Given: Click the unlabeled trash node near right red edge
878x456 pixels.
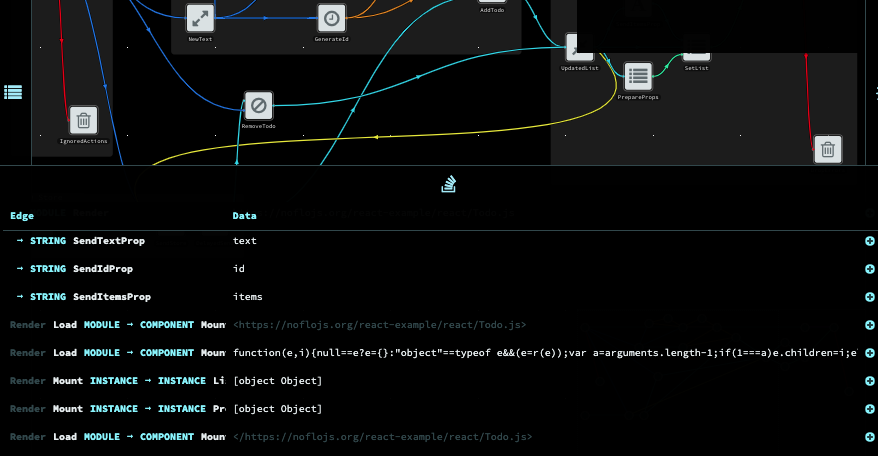Looking at the screenshot, I should pyautogui.click(x=828, y=150).
